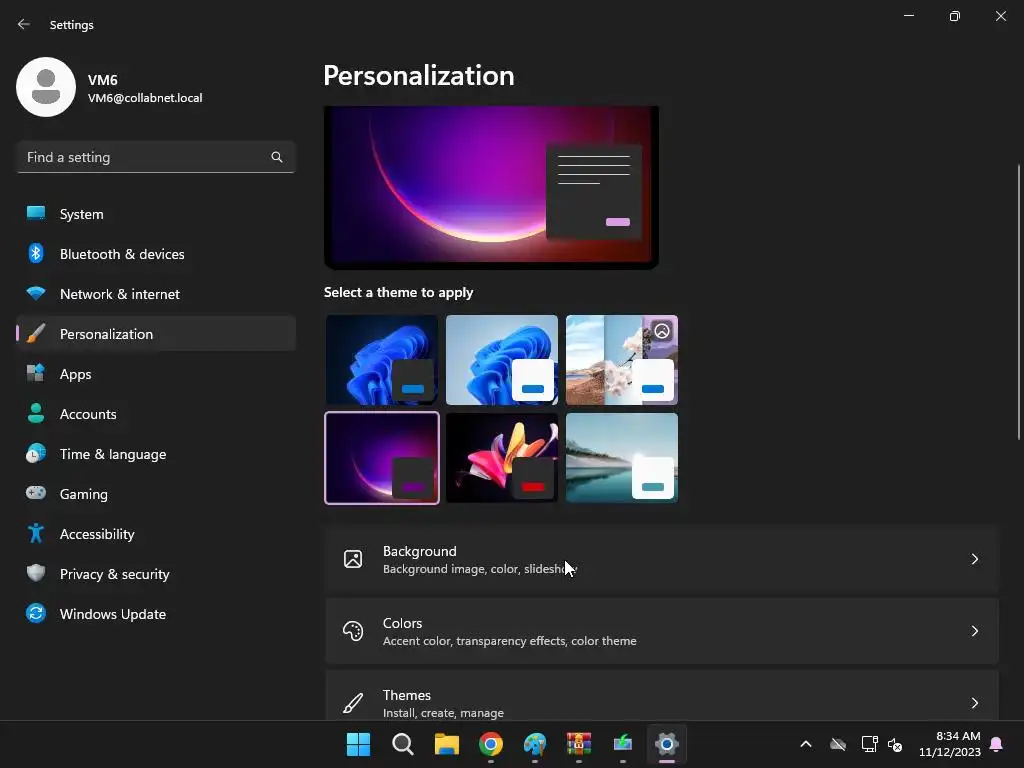The height and width of the screenshot is (768, 1024).
Task: Go to Apps settings
Action: pyautogui.click(x=156, y=374)
